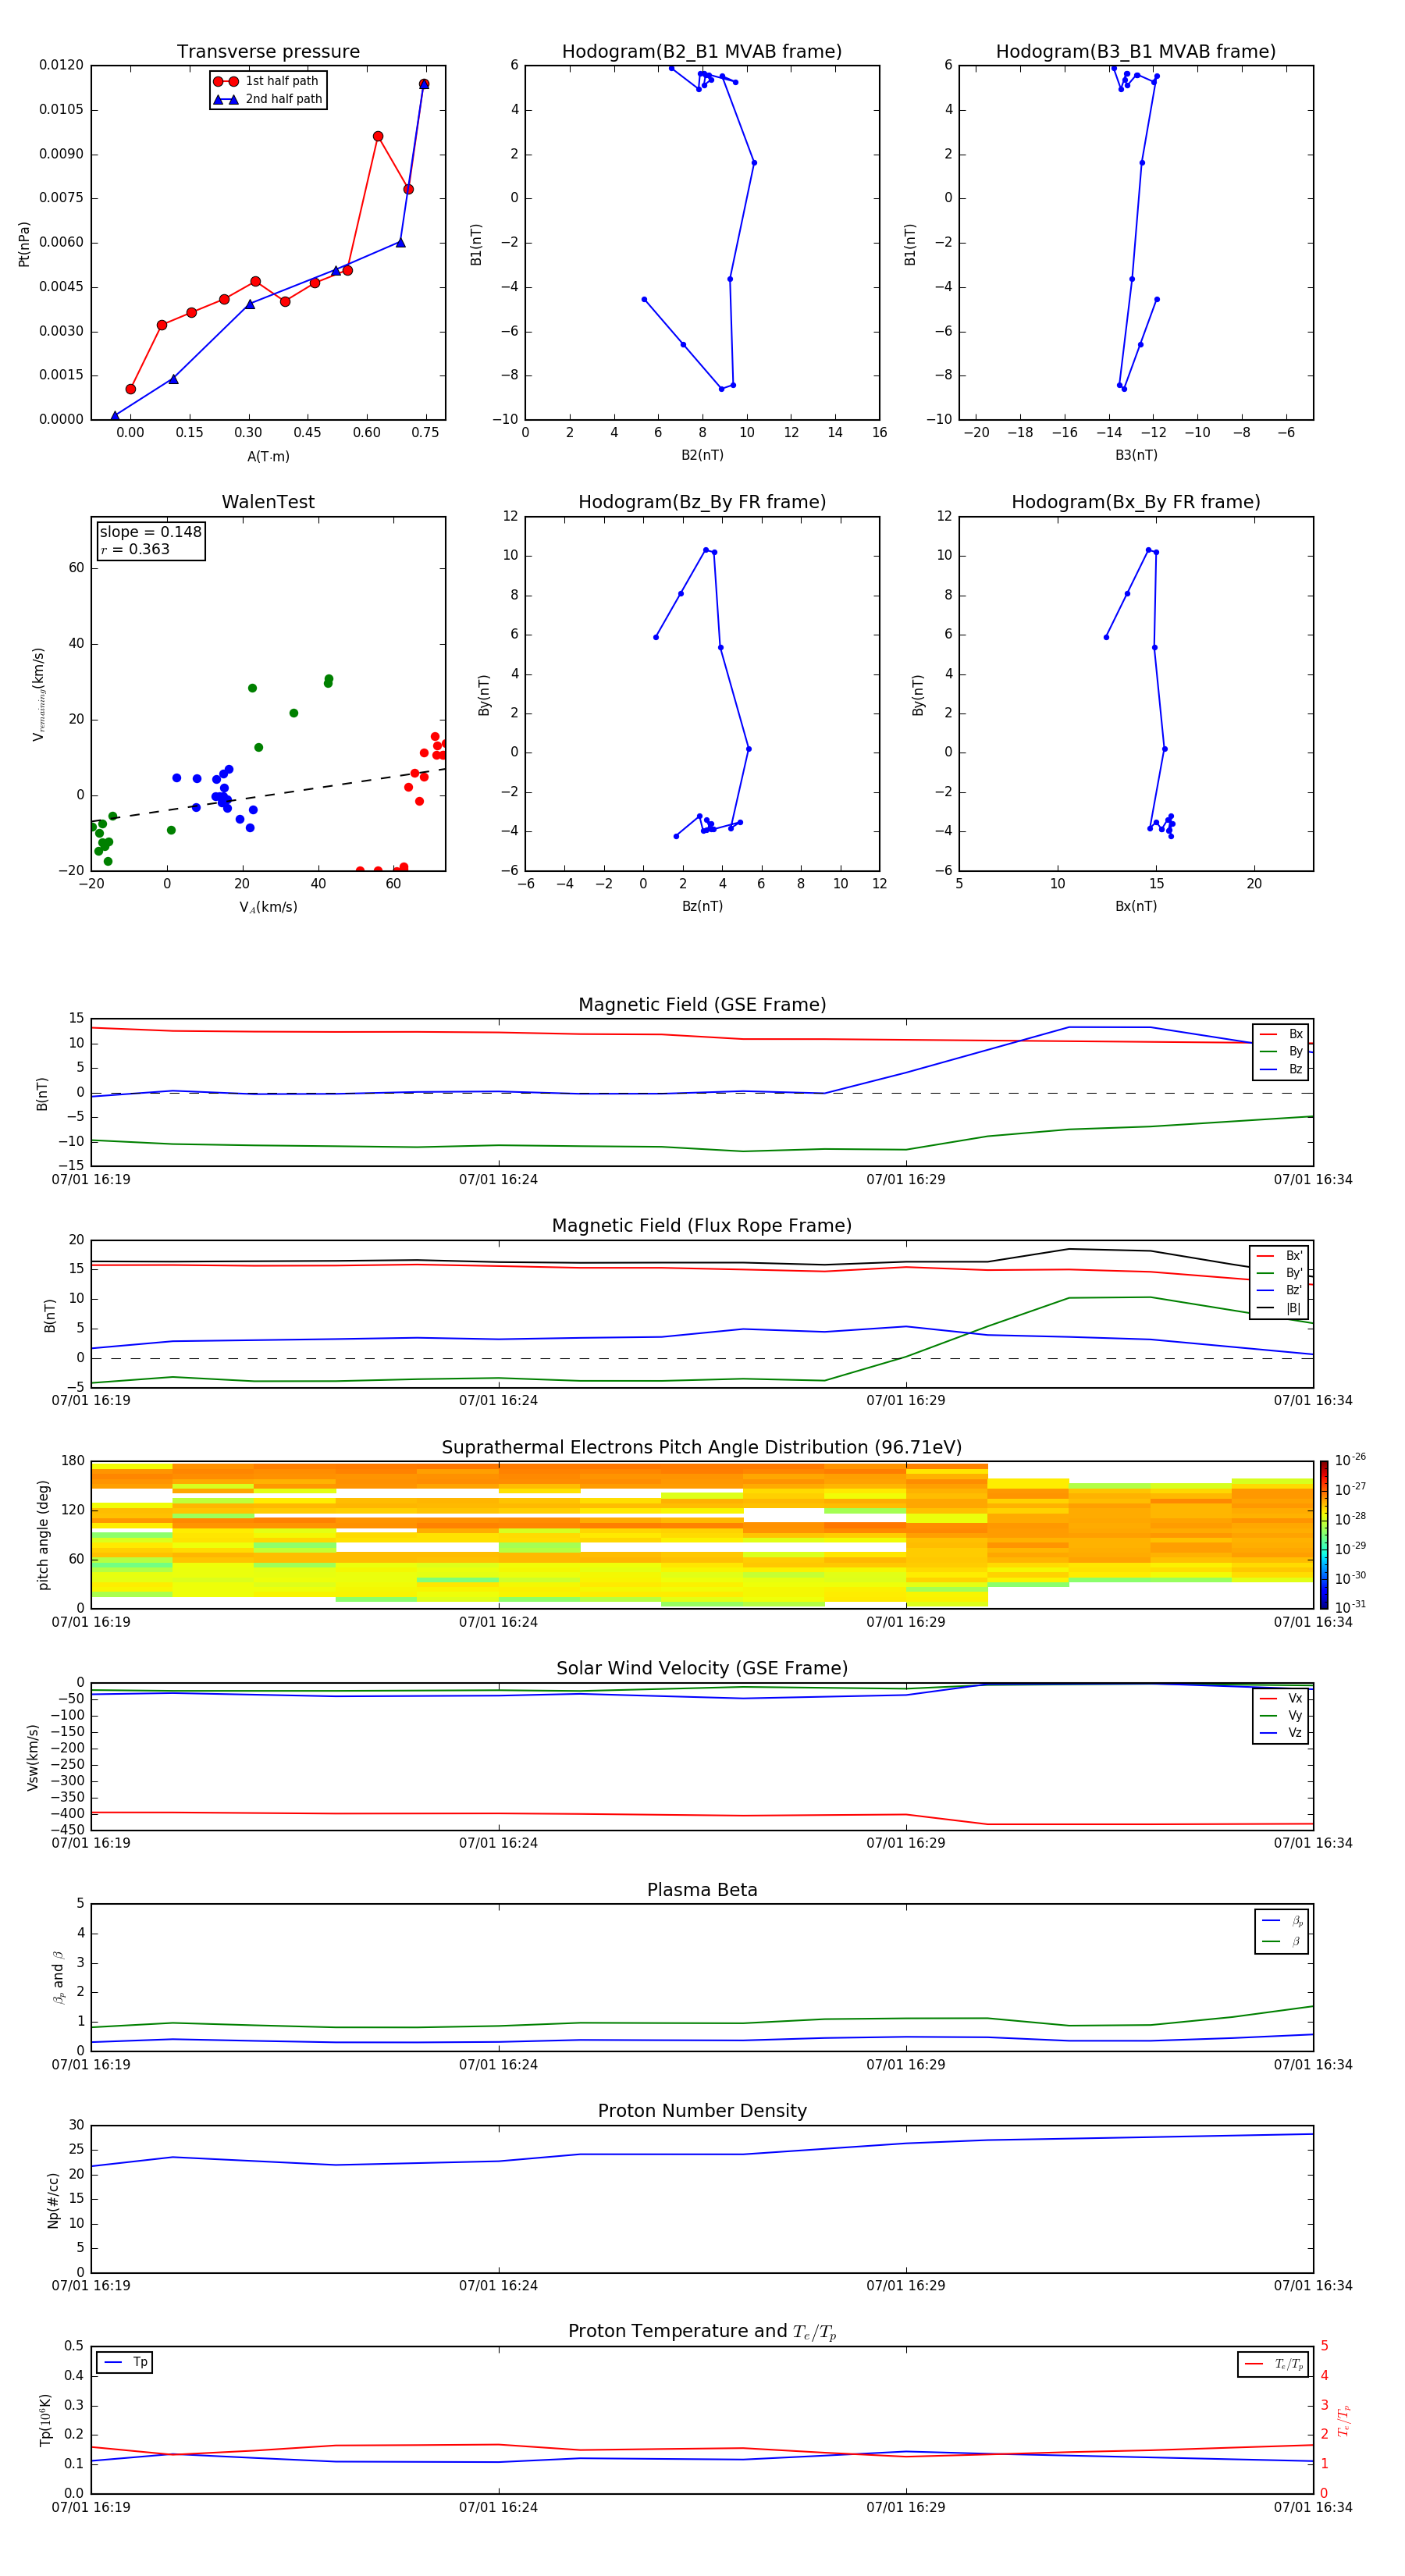Image resolution: width=1405 pixels, height=2576 pixels.
Task: Click 'Hodogram(Bz_By FR frame)' title
Action: [x=702, y=502]
